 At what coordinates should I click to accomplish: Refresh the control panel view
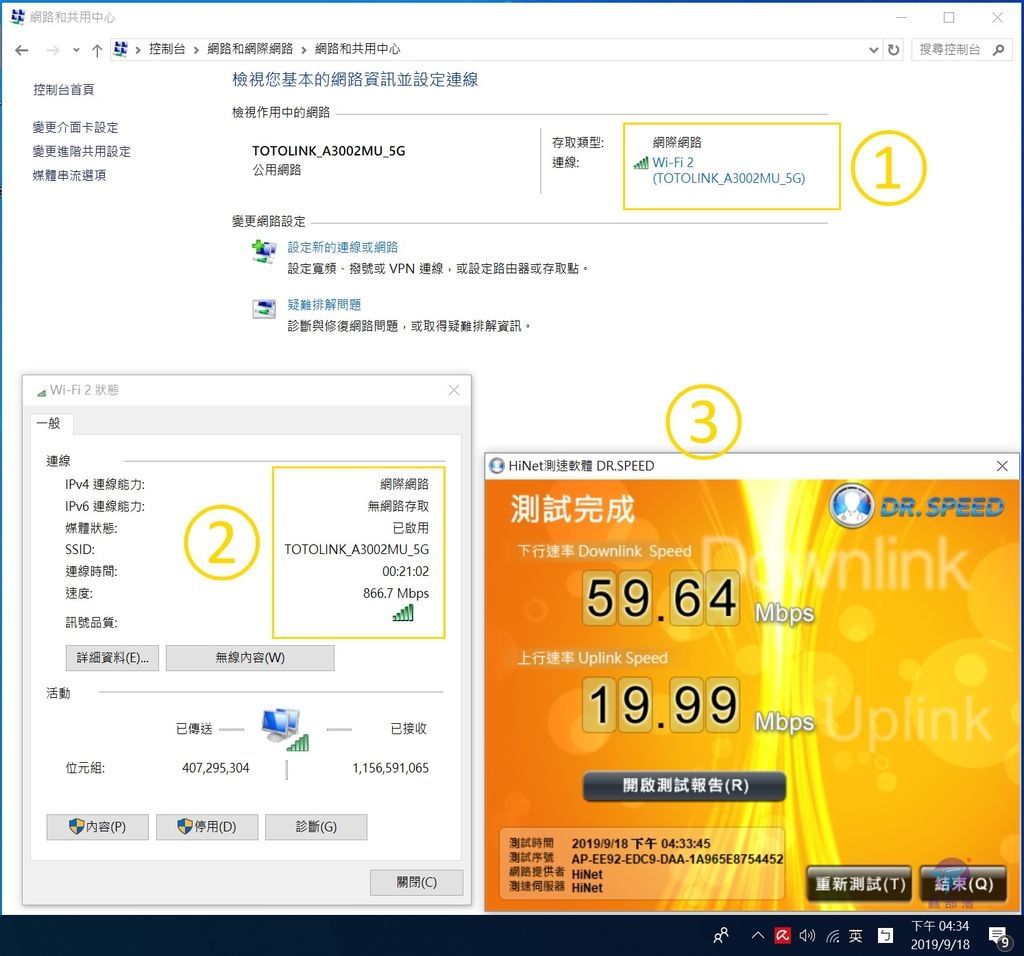point(893,50)
